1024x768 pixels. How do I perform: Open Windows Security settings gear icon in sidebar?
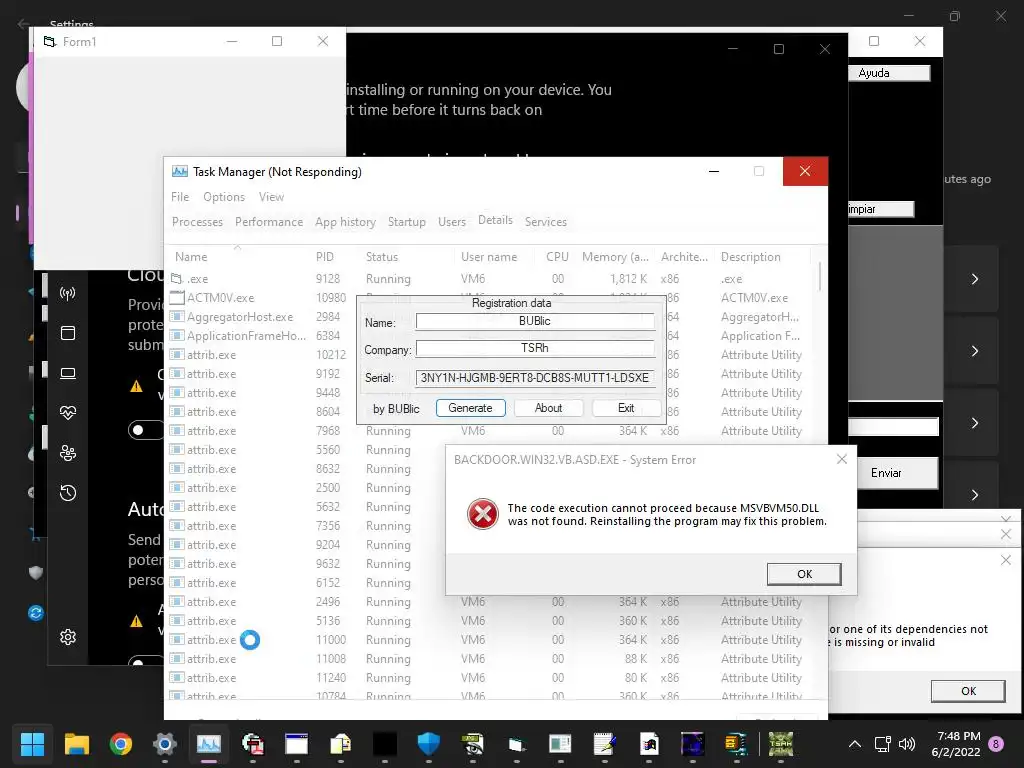click(x=68, y=637)
